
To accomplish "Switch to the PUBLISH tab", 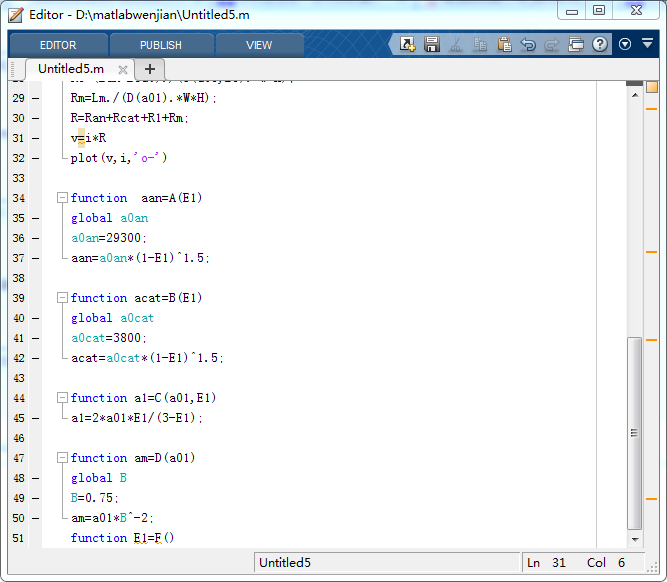I will coord(161,45).
